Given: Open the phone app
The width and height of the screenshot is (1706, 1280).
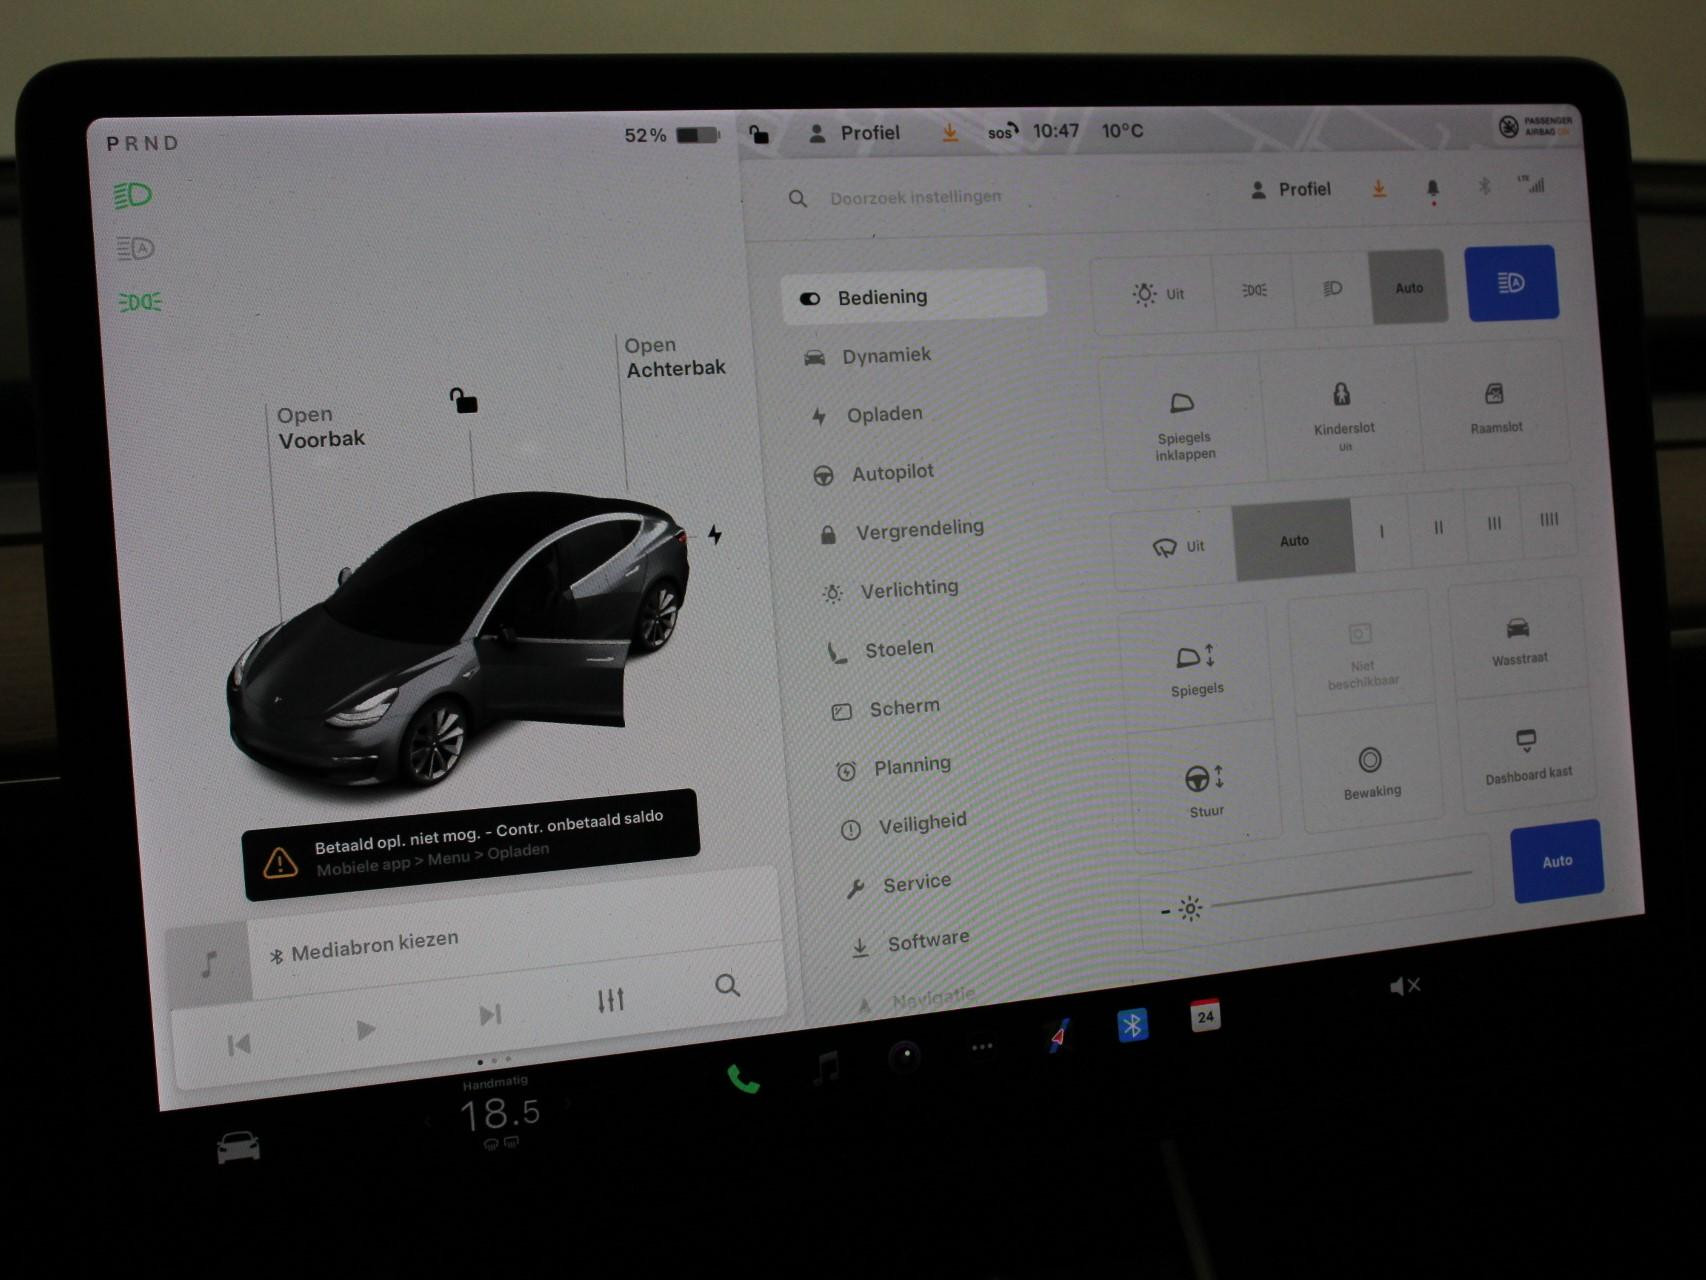Looking at the screenshot, I should (743, 1079).
